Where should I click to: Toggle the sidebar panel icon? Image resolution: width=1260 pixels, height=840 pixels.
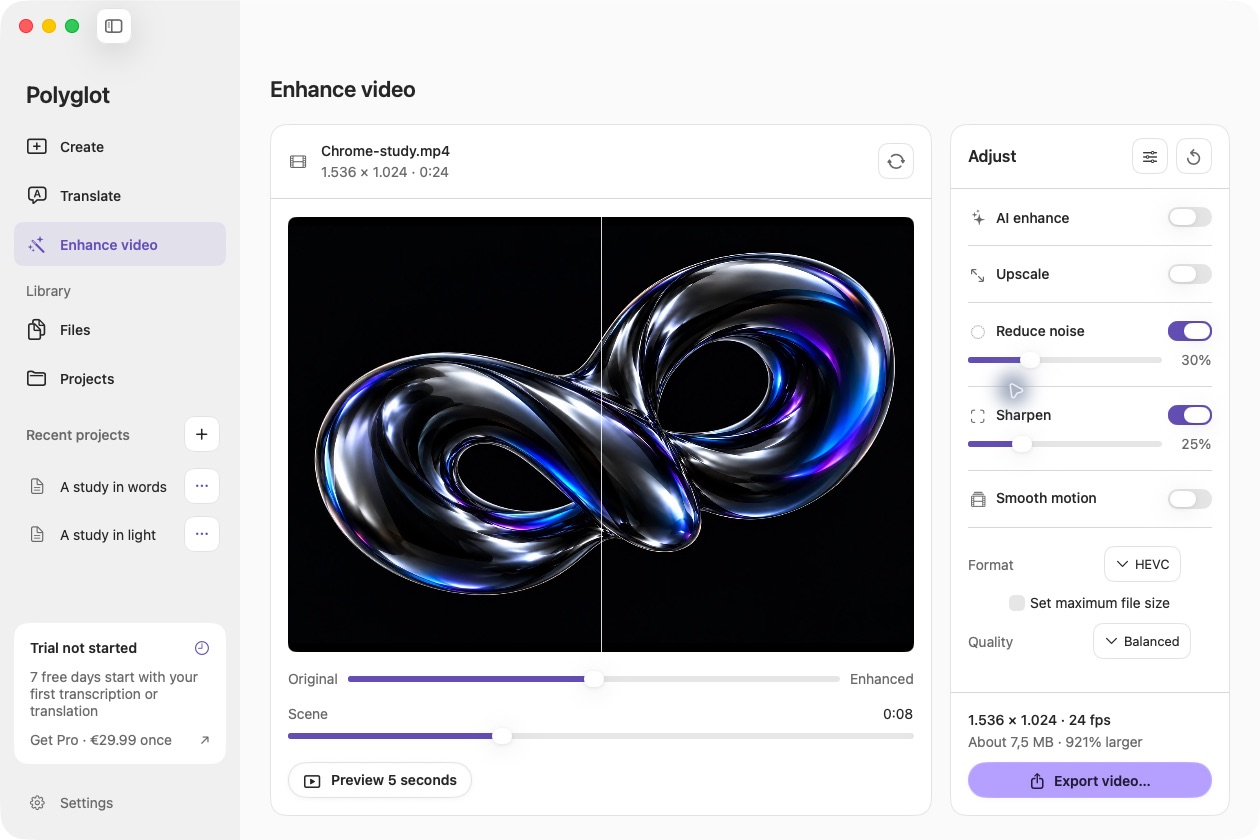pyautogui.click(x=114, y=26)
